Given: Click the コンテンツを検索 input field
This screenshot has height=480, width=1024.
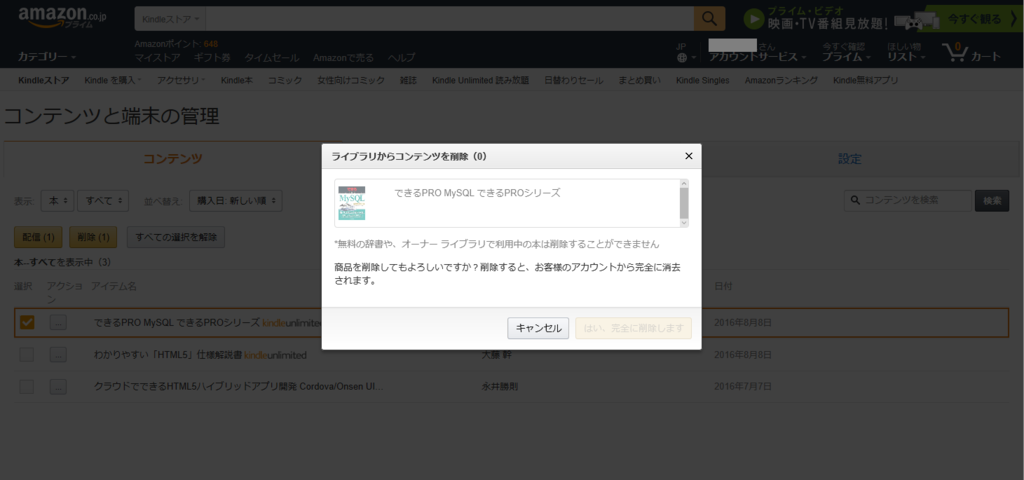Looking at the screenshot, I should click(907, 201).
